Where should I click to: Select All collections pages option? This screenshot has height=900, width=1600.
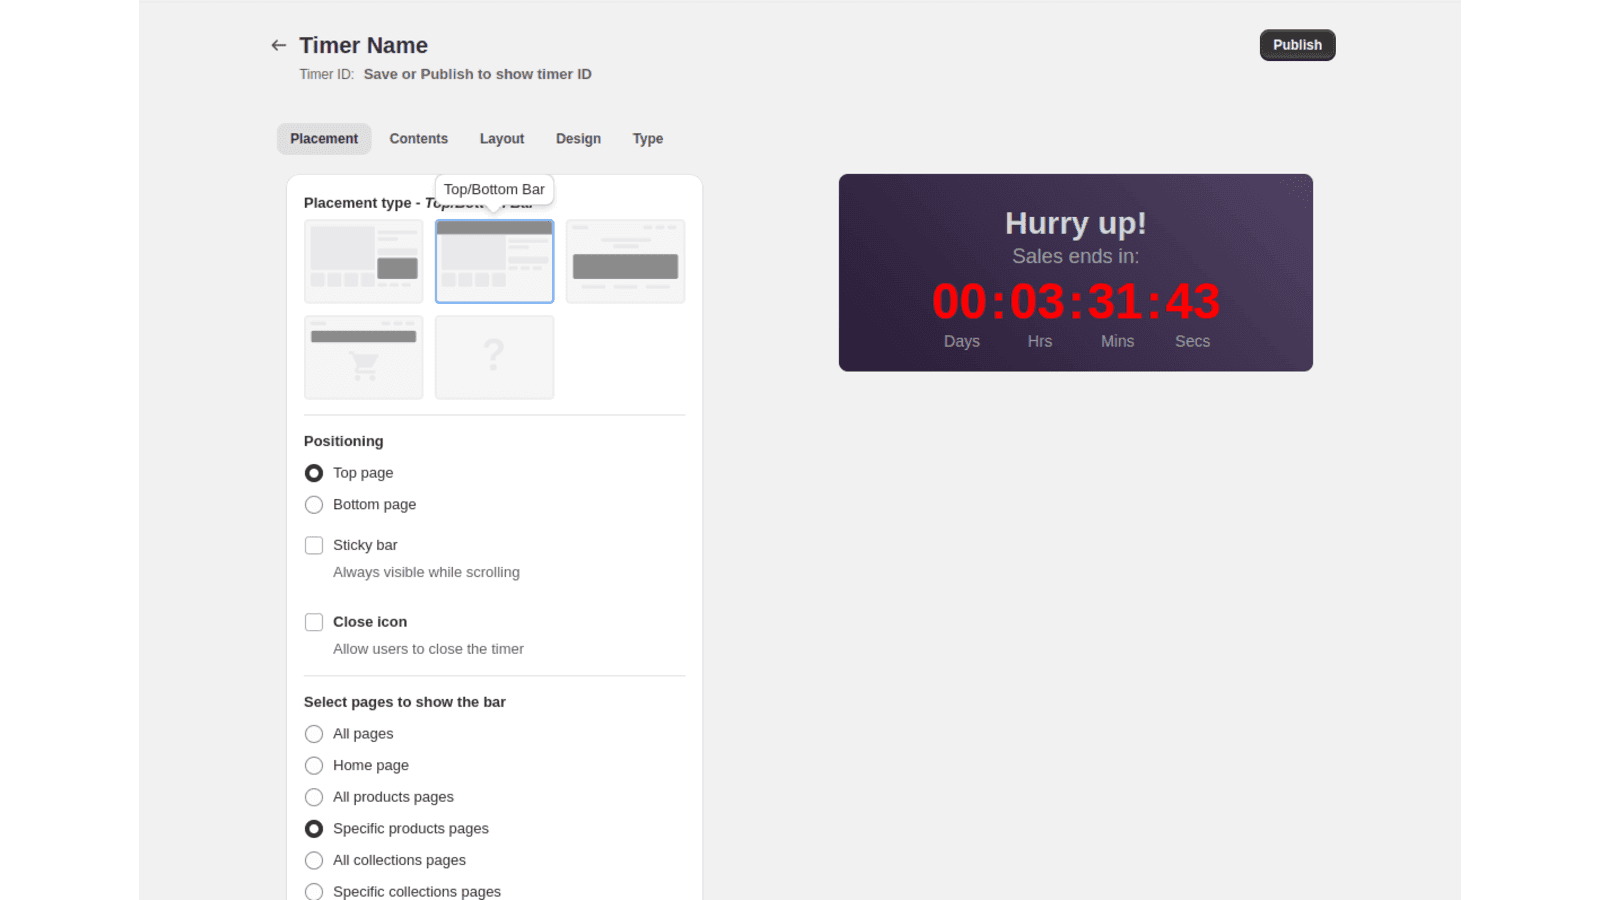coord(314,860)
